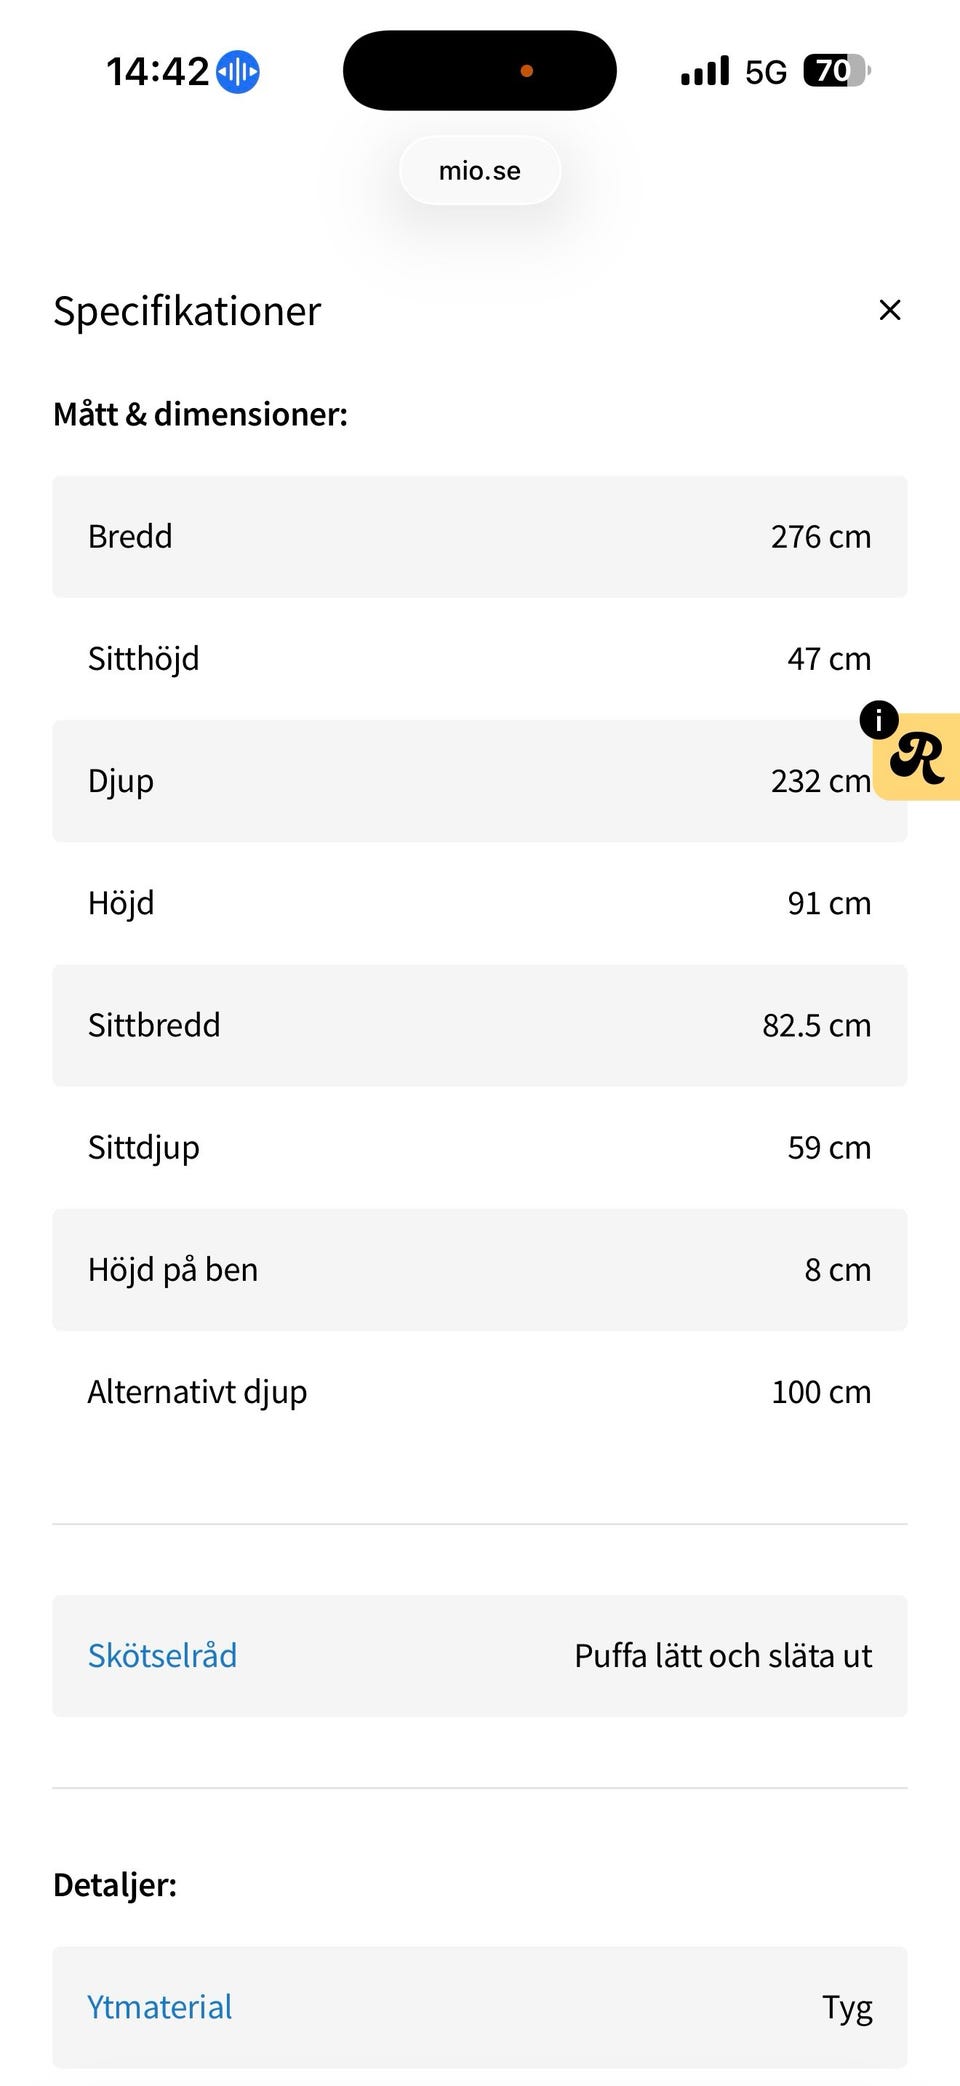The width and height of the screenshot is (960, 2086).
Task: Tap the Specifikationer heading
Action: pos(187,311)
